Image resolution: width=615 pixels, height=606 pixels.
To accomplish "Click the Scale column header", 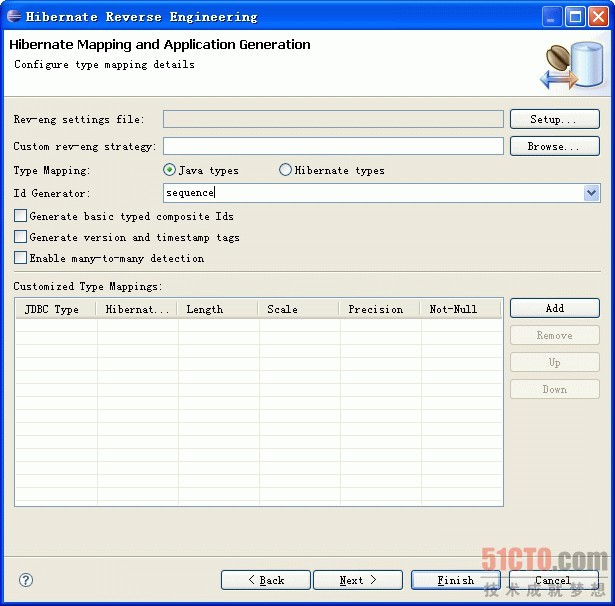I will point(298,309).
